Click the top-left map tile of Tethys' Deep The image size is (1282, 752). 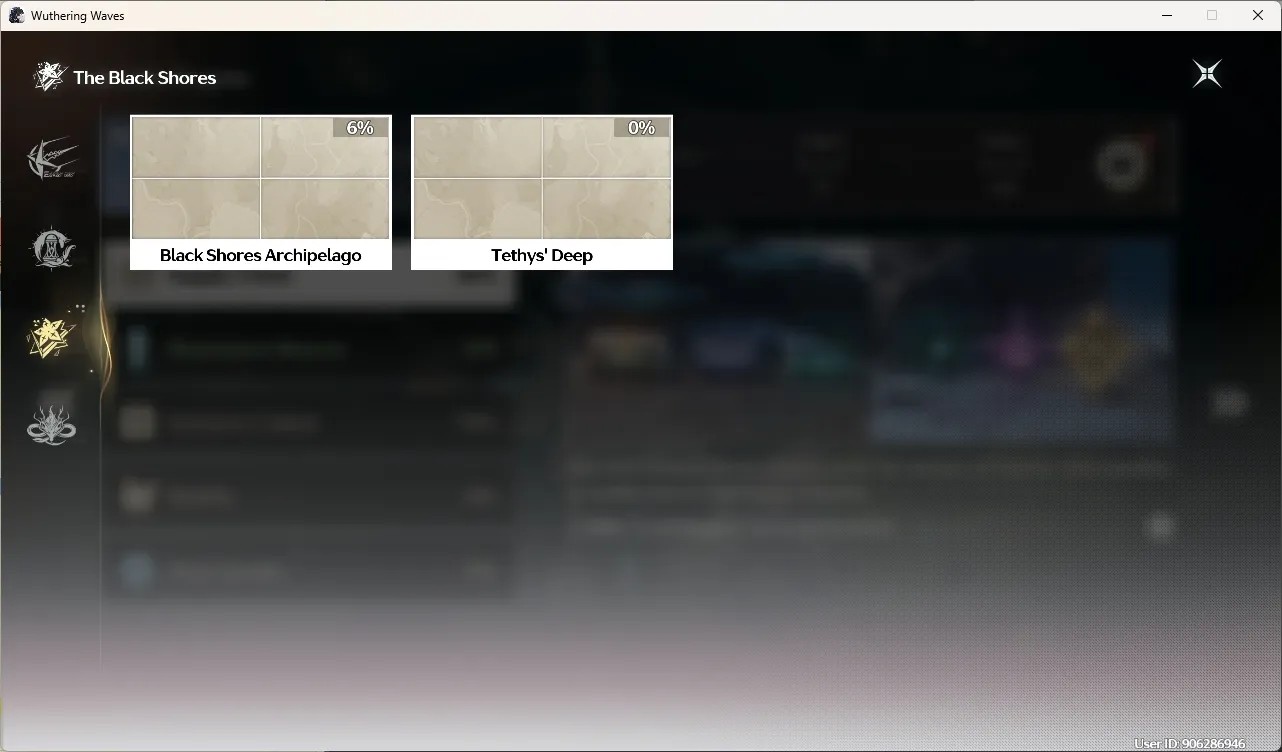click(x=477, y=147)
